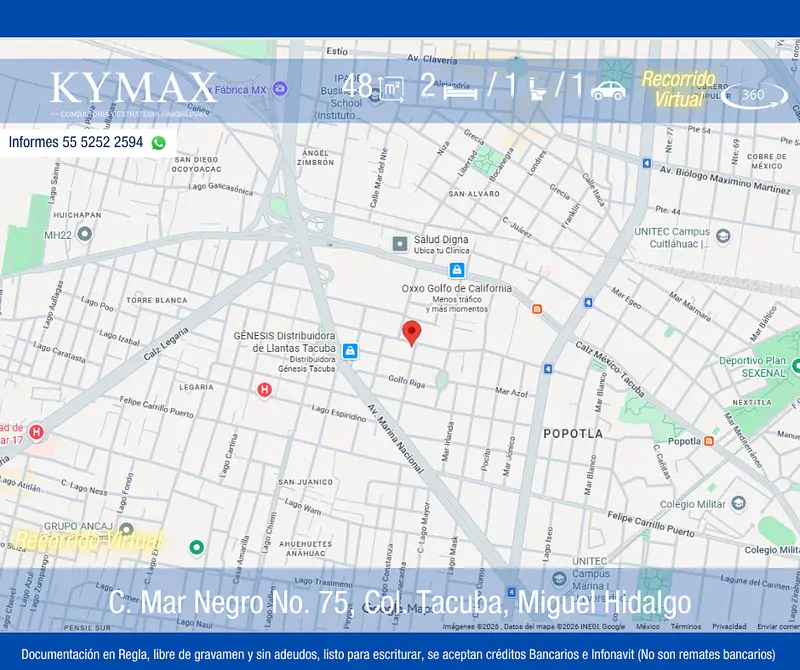Image resolution: width=800 pixels, height=670 pixels.
Task: Click the SAN ALVARO neighborhood label
Action: (474, 193)
